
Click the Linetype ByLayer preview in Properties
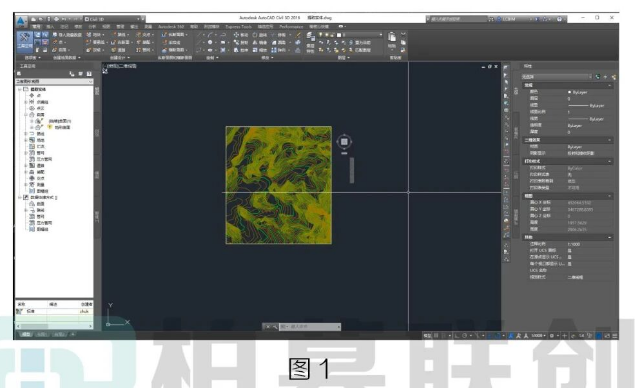(586, 106)
